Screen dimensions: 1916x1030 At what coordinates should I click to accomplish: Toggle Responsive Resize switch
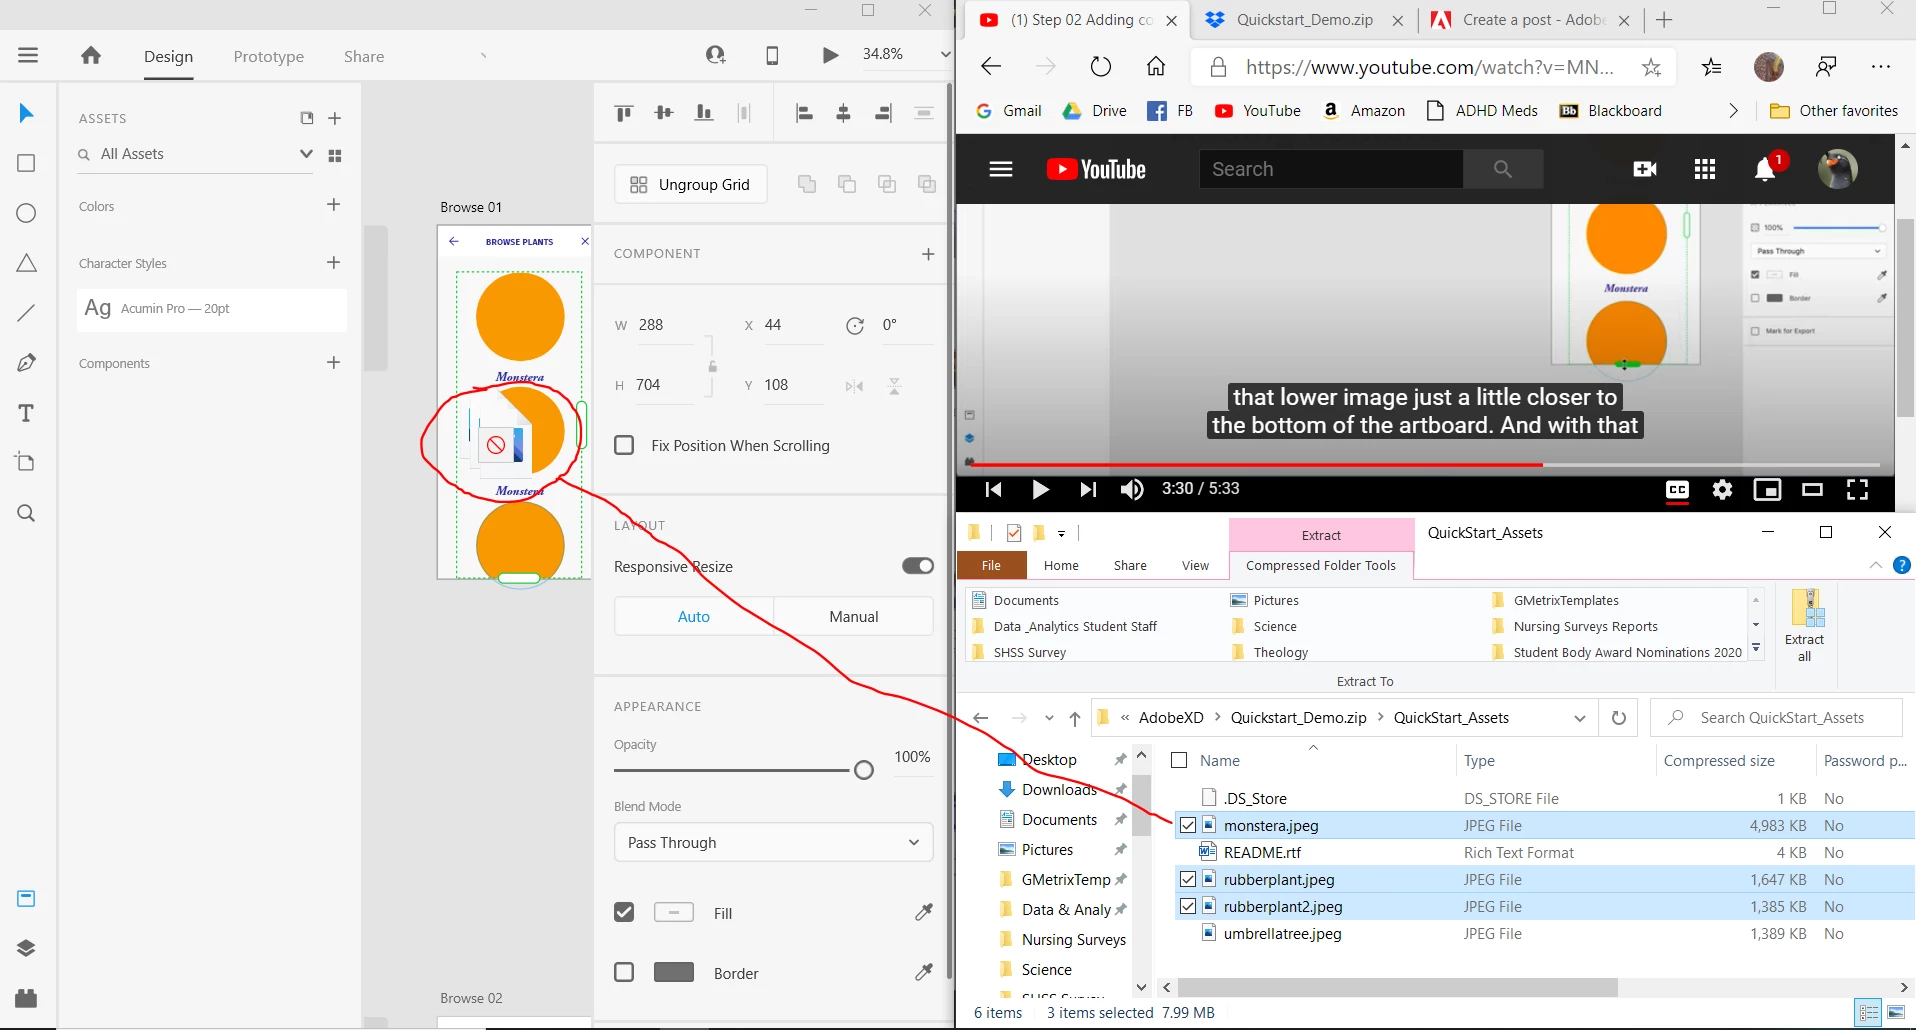point(918,566)
